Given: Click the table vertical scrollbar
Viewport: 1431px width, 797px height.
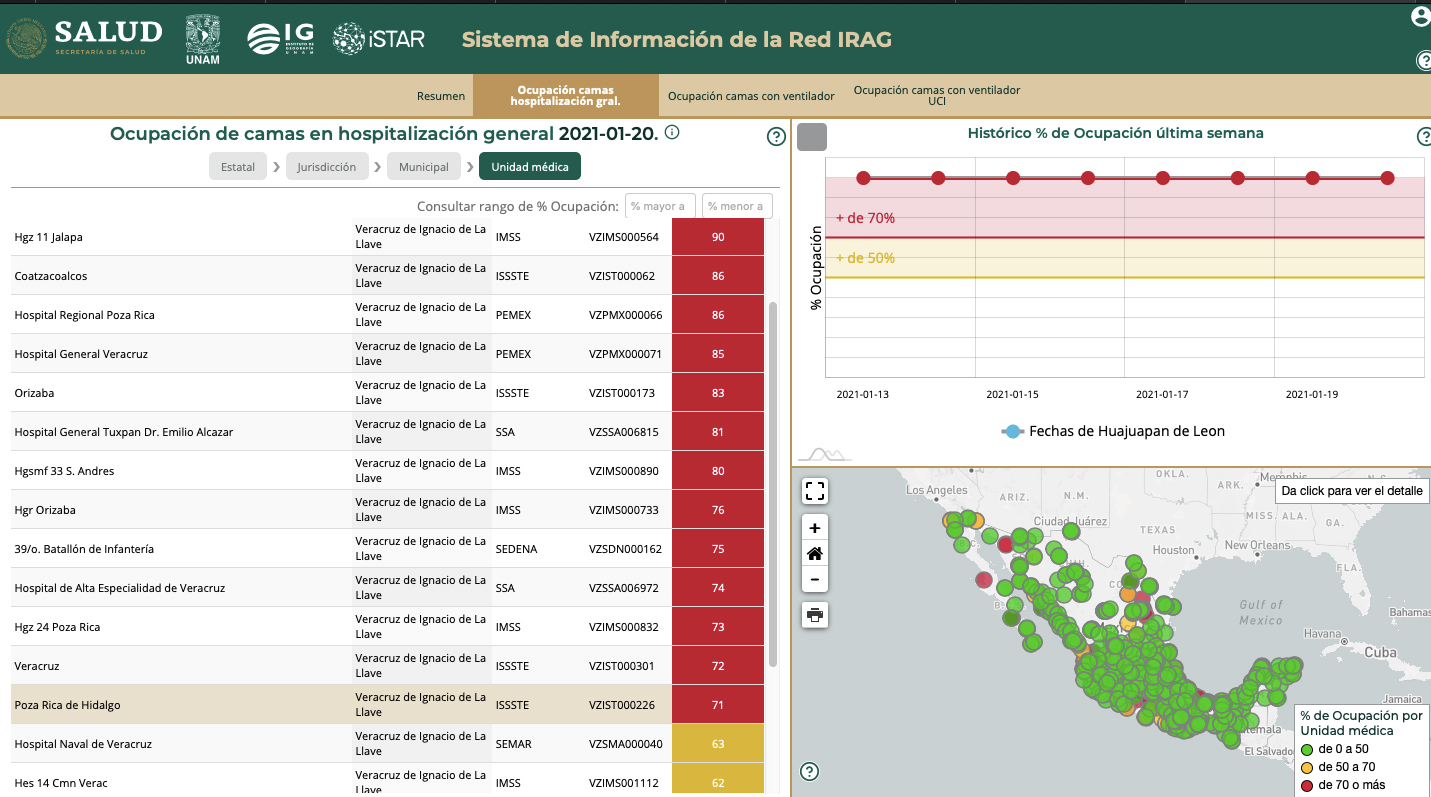Looking at the screenshot, I should (773, 485).
